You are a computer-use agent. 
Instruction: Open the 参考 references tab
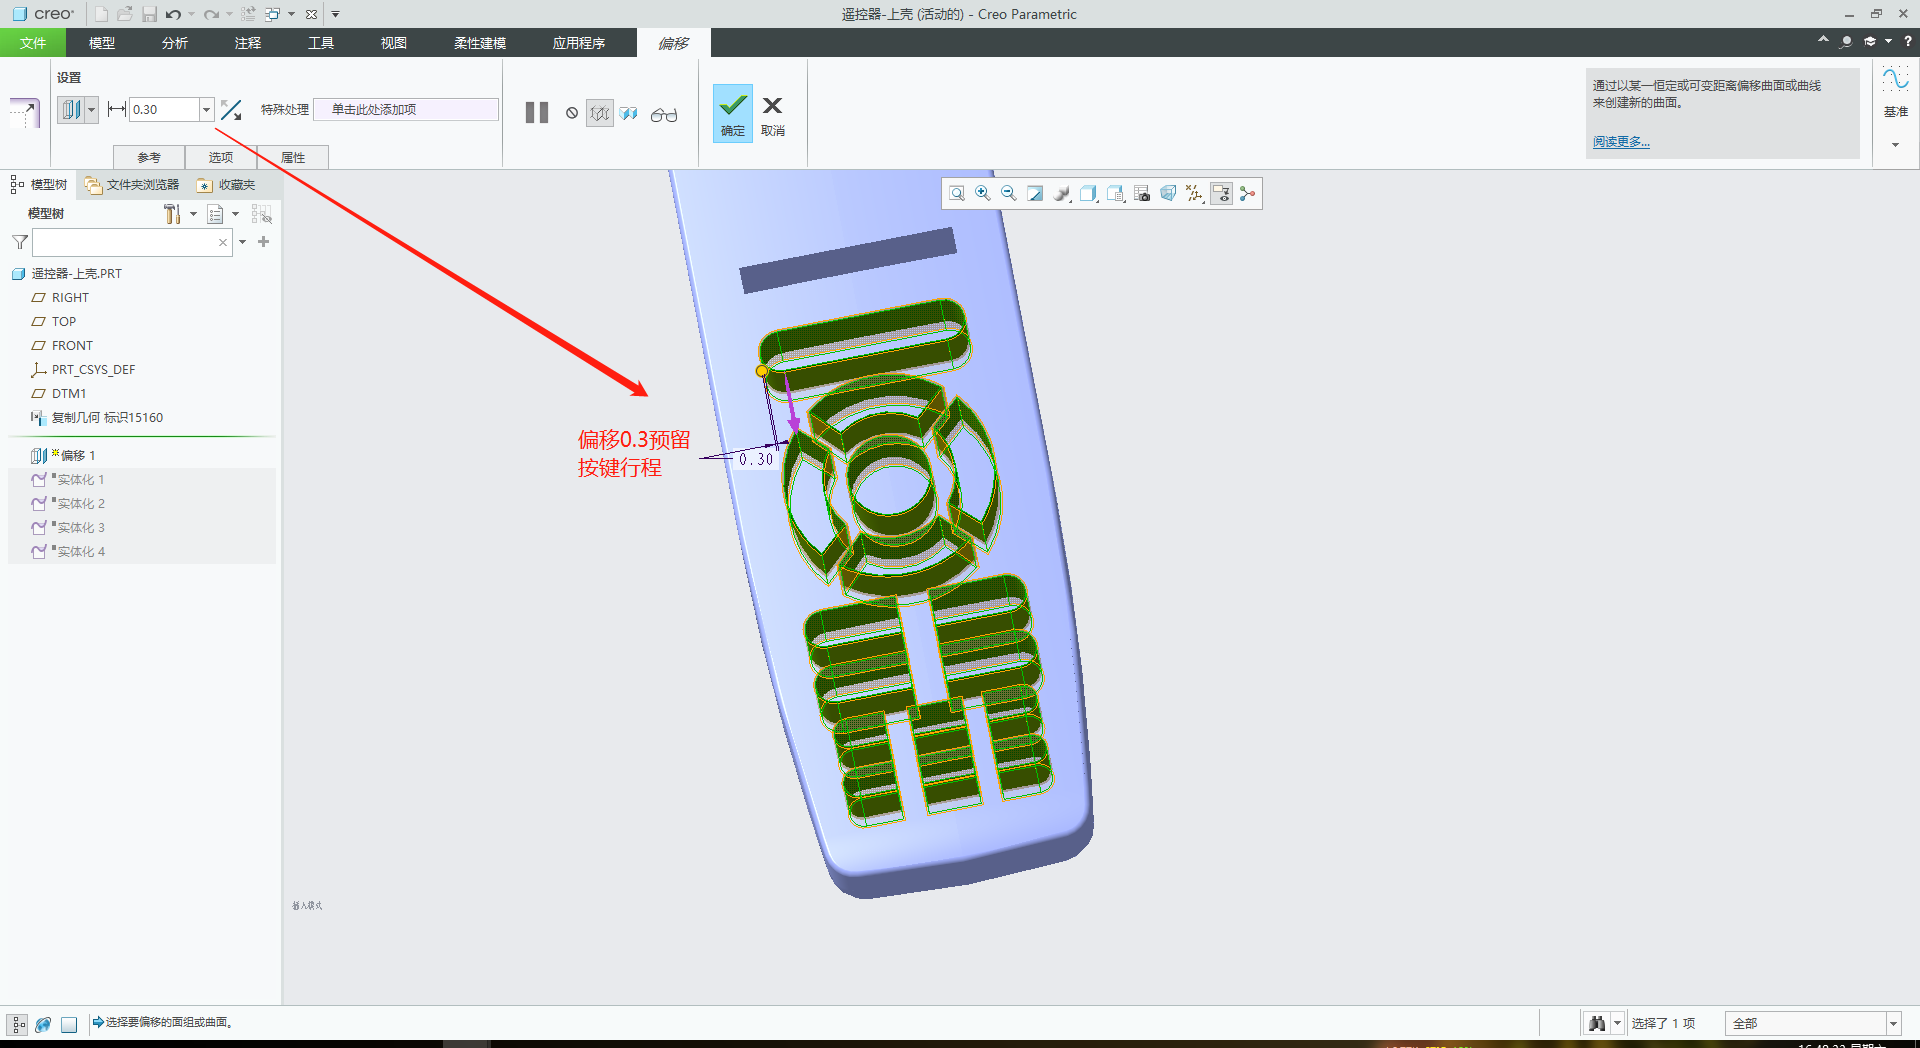pos(149,157)
